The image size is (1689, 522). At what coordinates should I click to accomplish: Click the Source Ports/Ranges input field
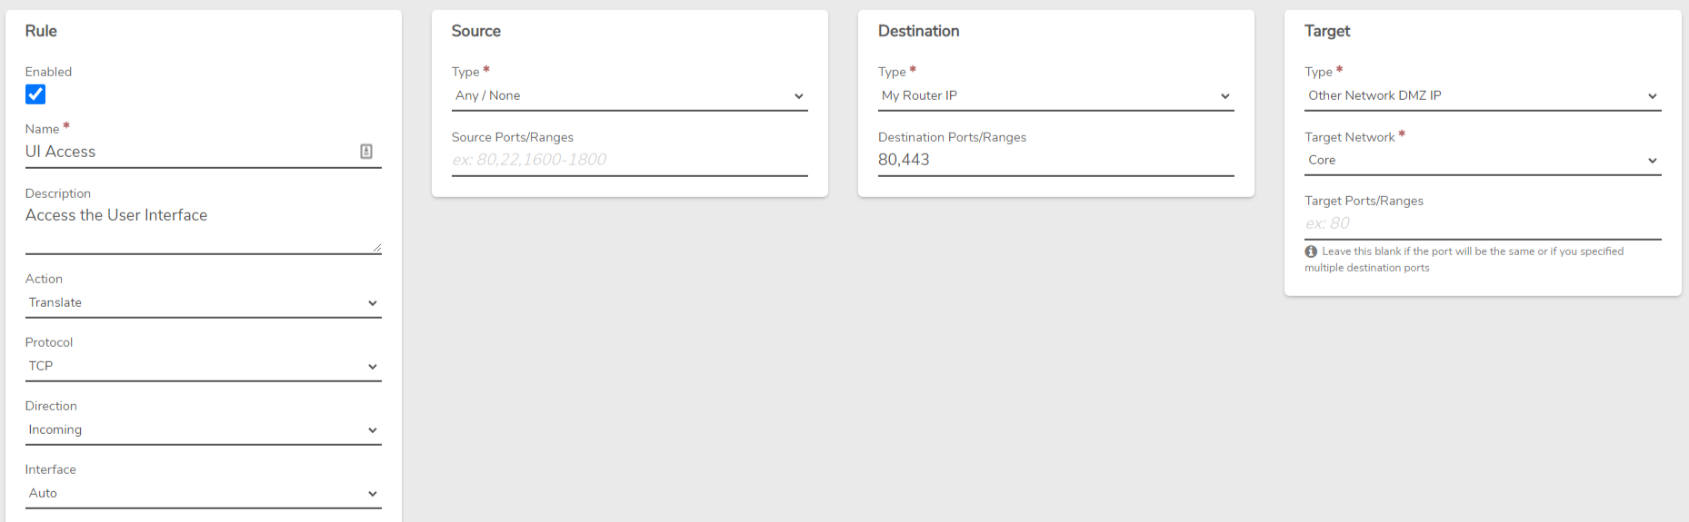pyautogui.click(x=629, y=160)
